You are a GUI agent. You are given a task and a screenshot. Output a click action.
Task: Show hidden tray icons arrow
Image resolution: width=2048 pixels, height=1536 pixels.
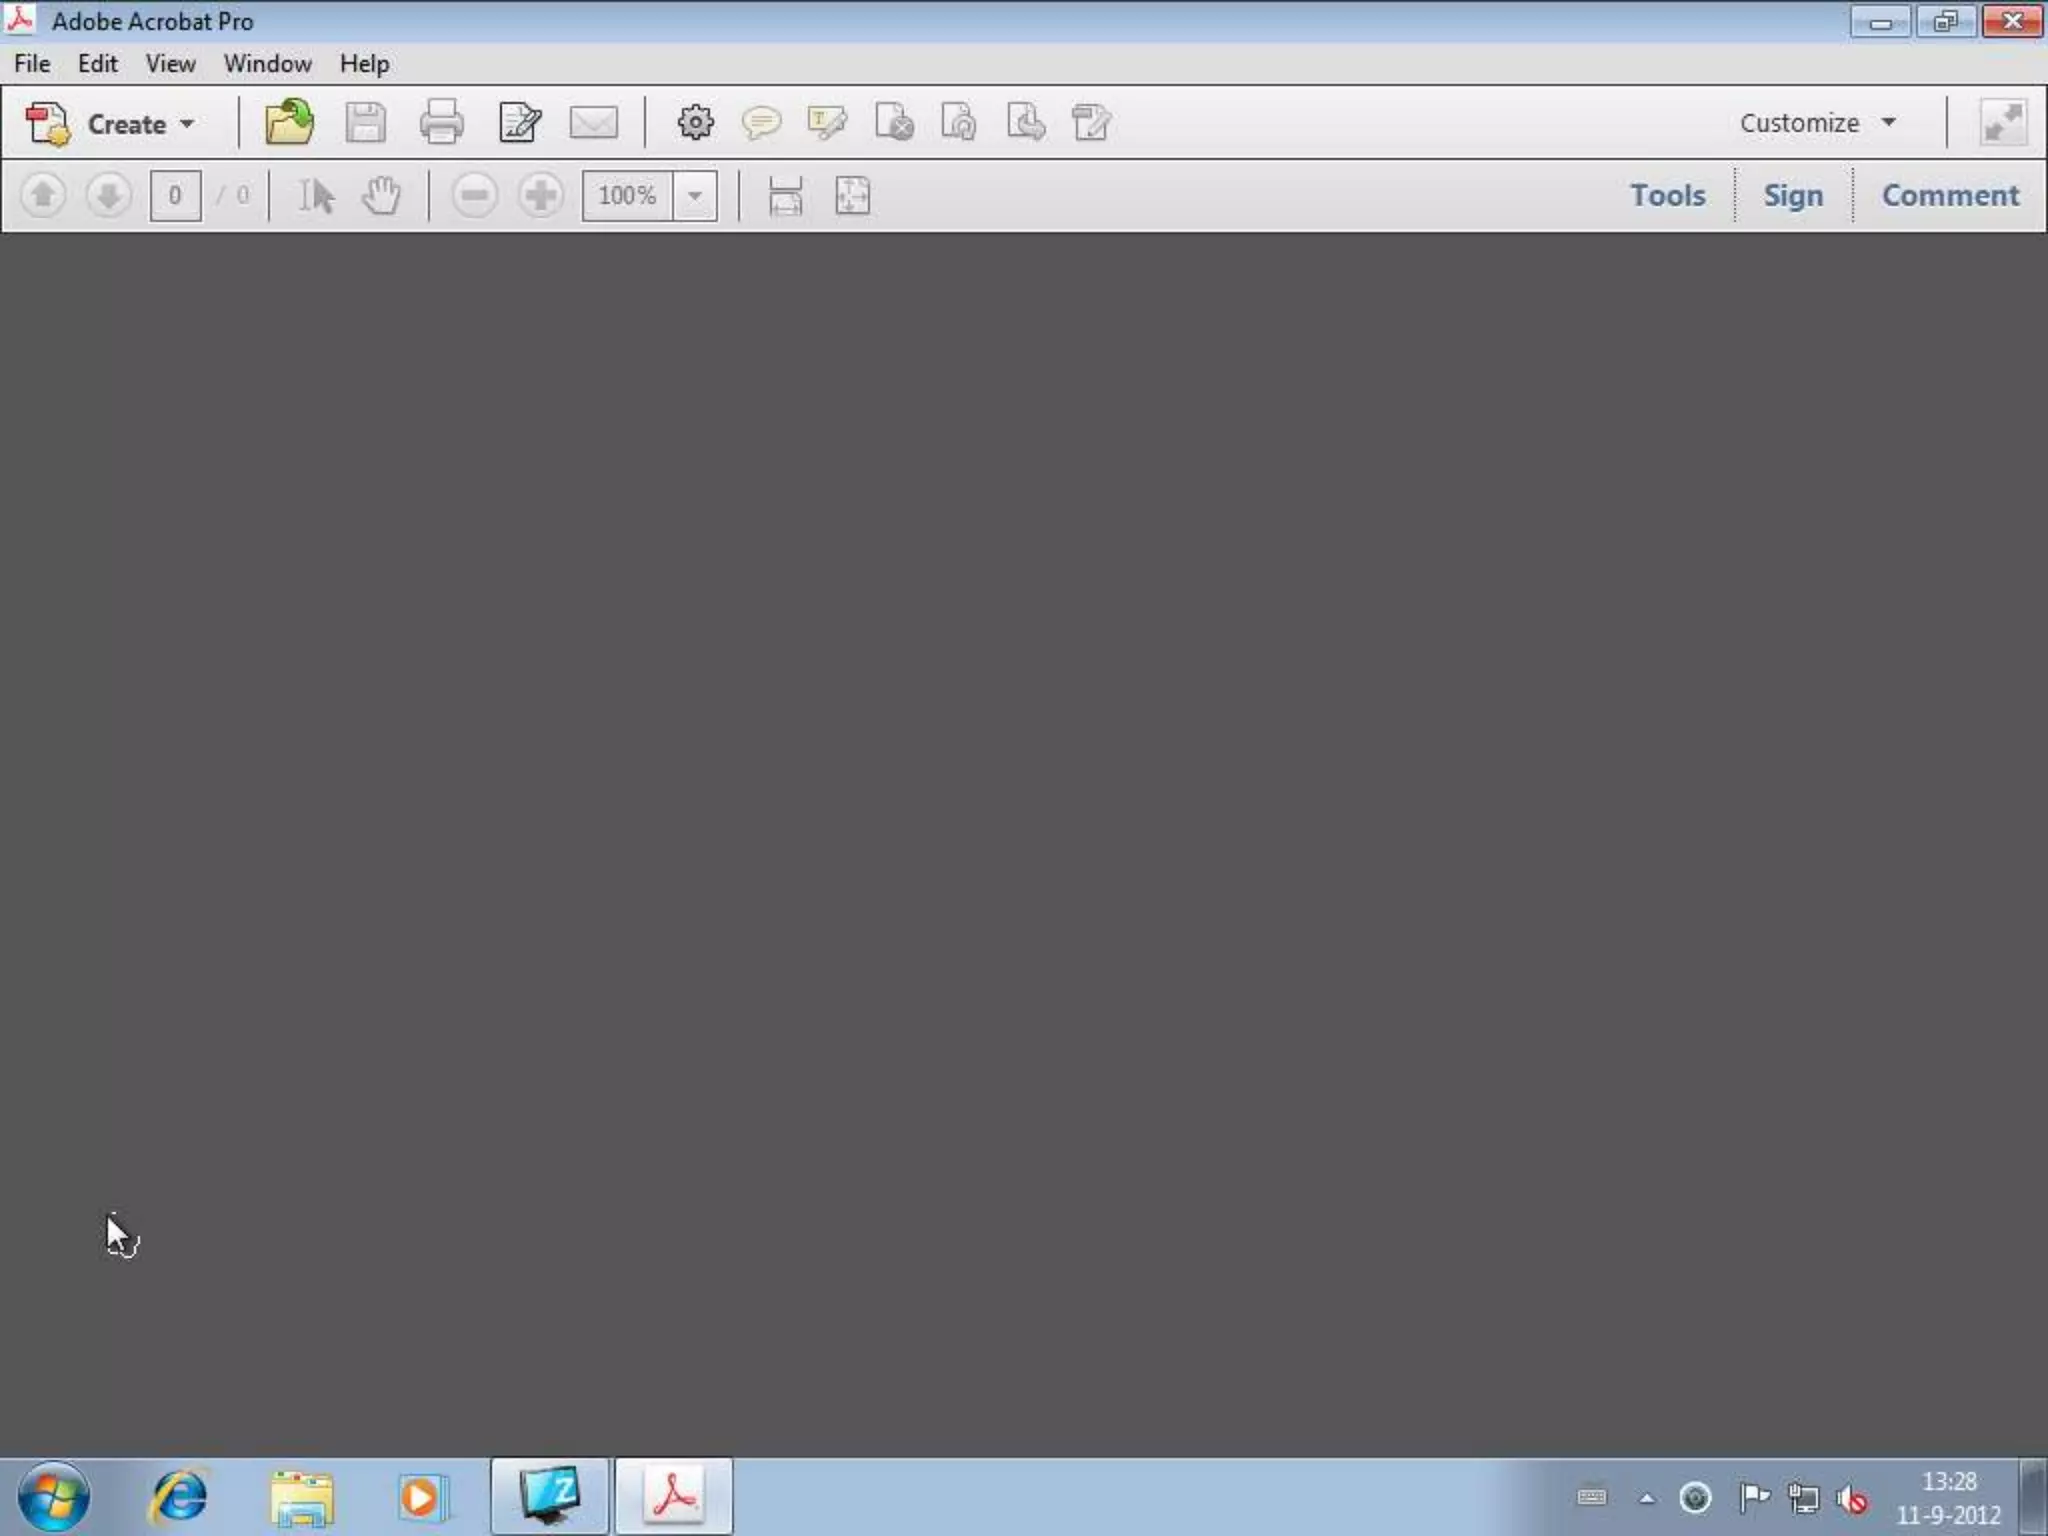1647,1498
